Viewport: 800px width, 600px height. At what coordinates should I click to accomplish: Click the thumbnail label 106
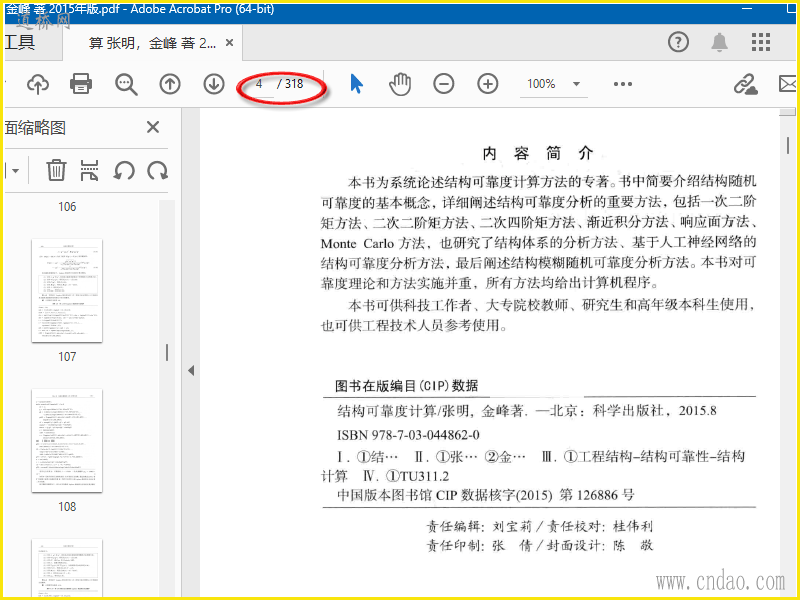click(x=67, y=207)
